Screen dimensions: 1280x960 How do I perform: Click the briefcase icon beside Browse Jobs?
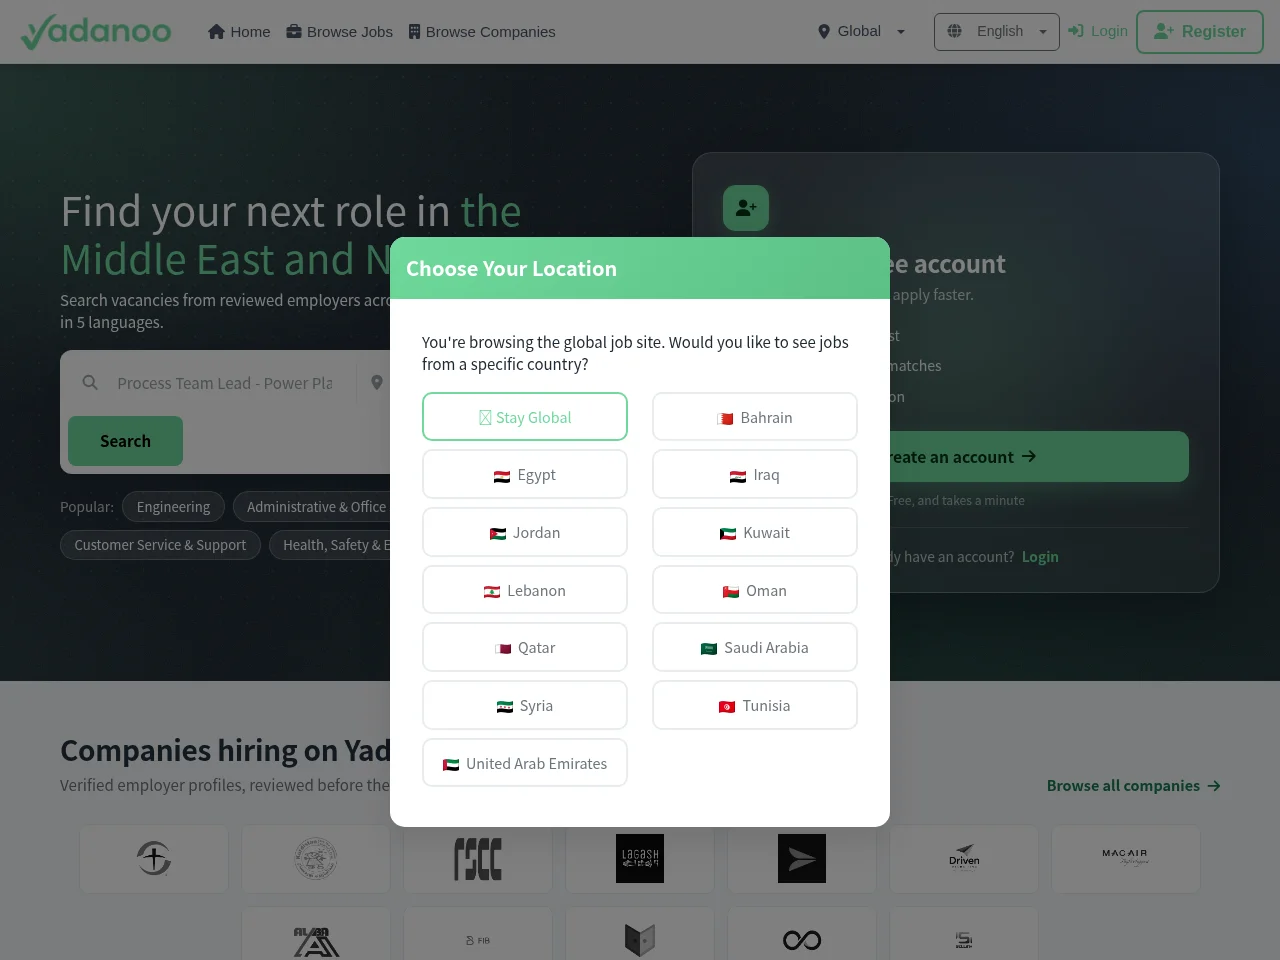[294, 31]
